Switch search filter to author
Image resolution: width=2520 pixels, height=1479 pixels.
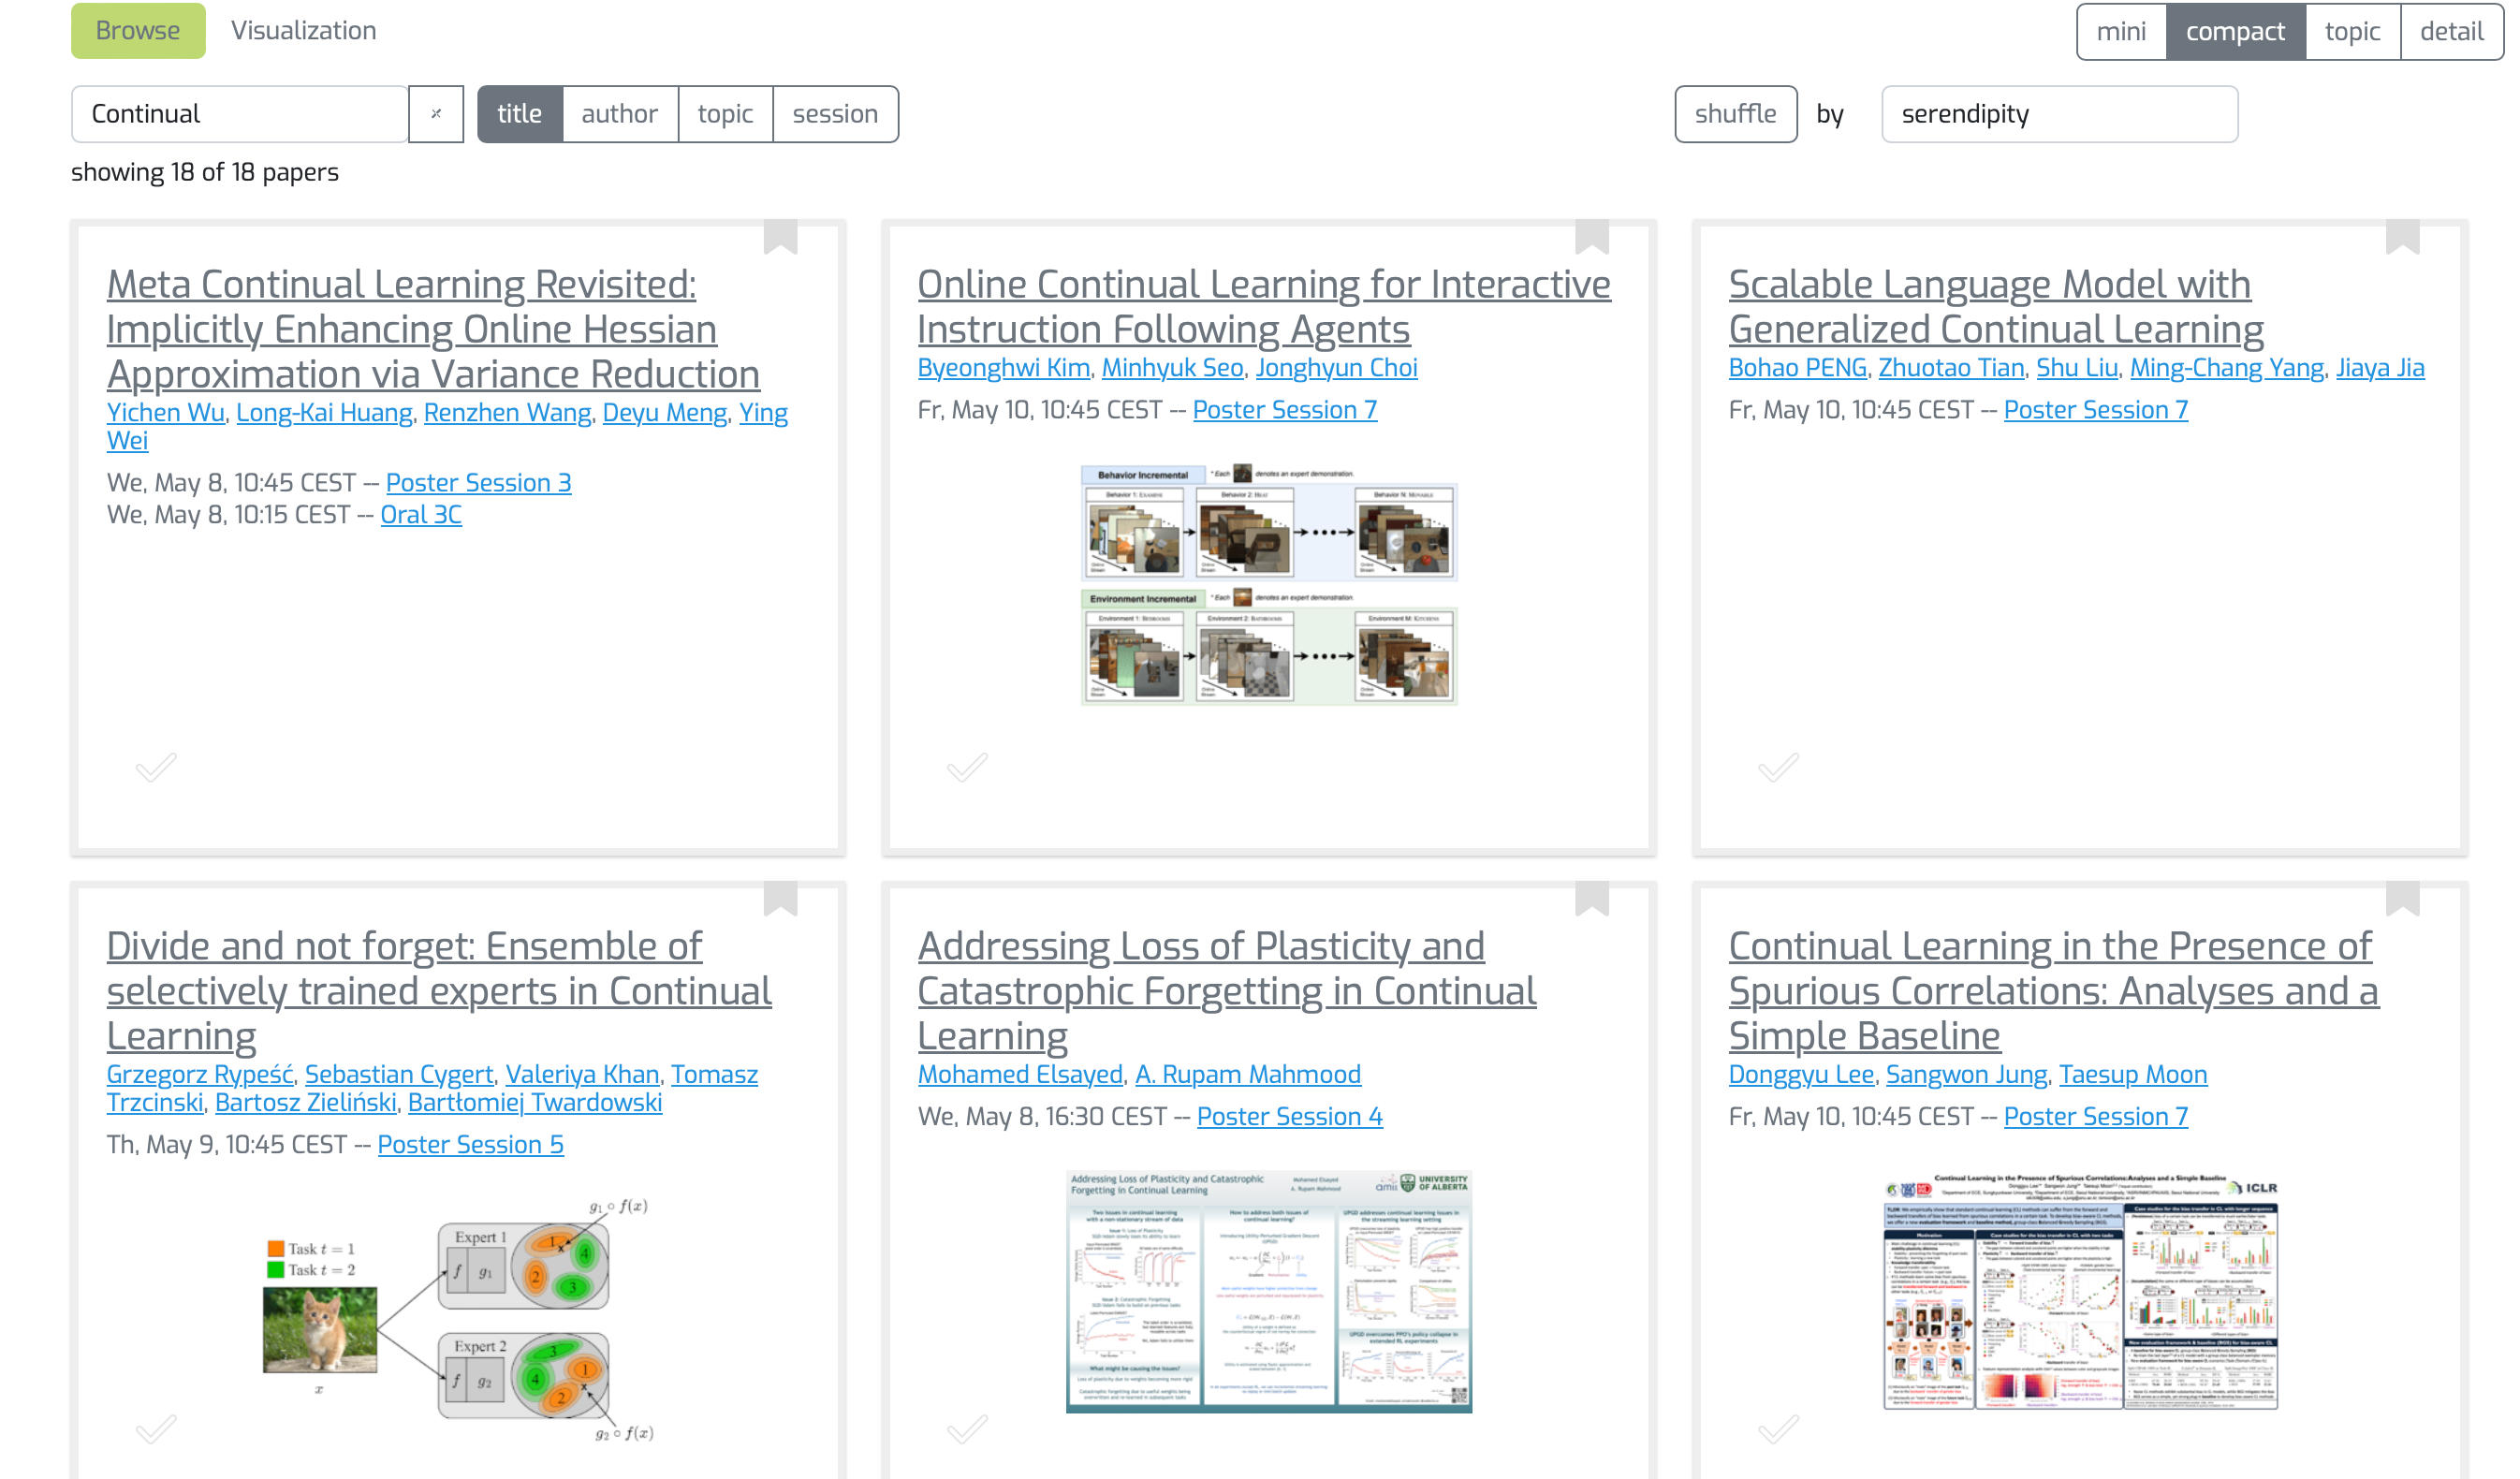(x=619, y=114)
